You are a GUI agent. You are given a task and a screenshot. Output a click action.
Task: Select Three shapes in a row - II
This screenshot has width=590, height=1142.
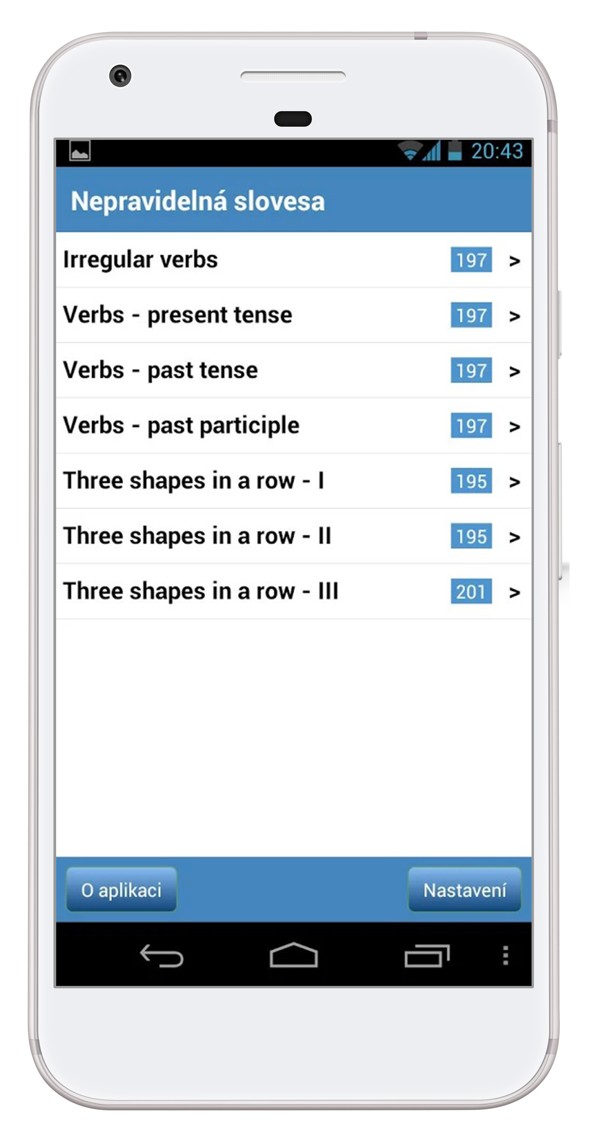point(294,537)
